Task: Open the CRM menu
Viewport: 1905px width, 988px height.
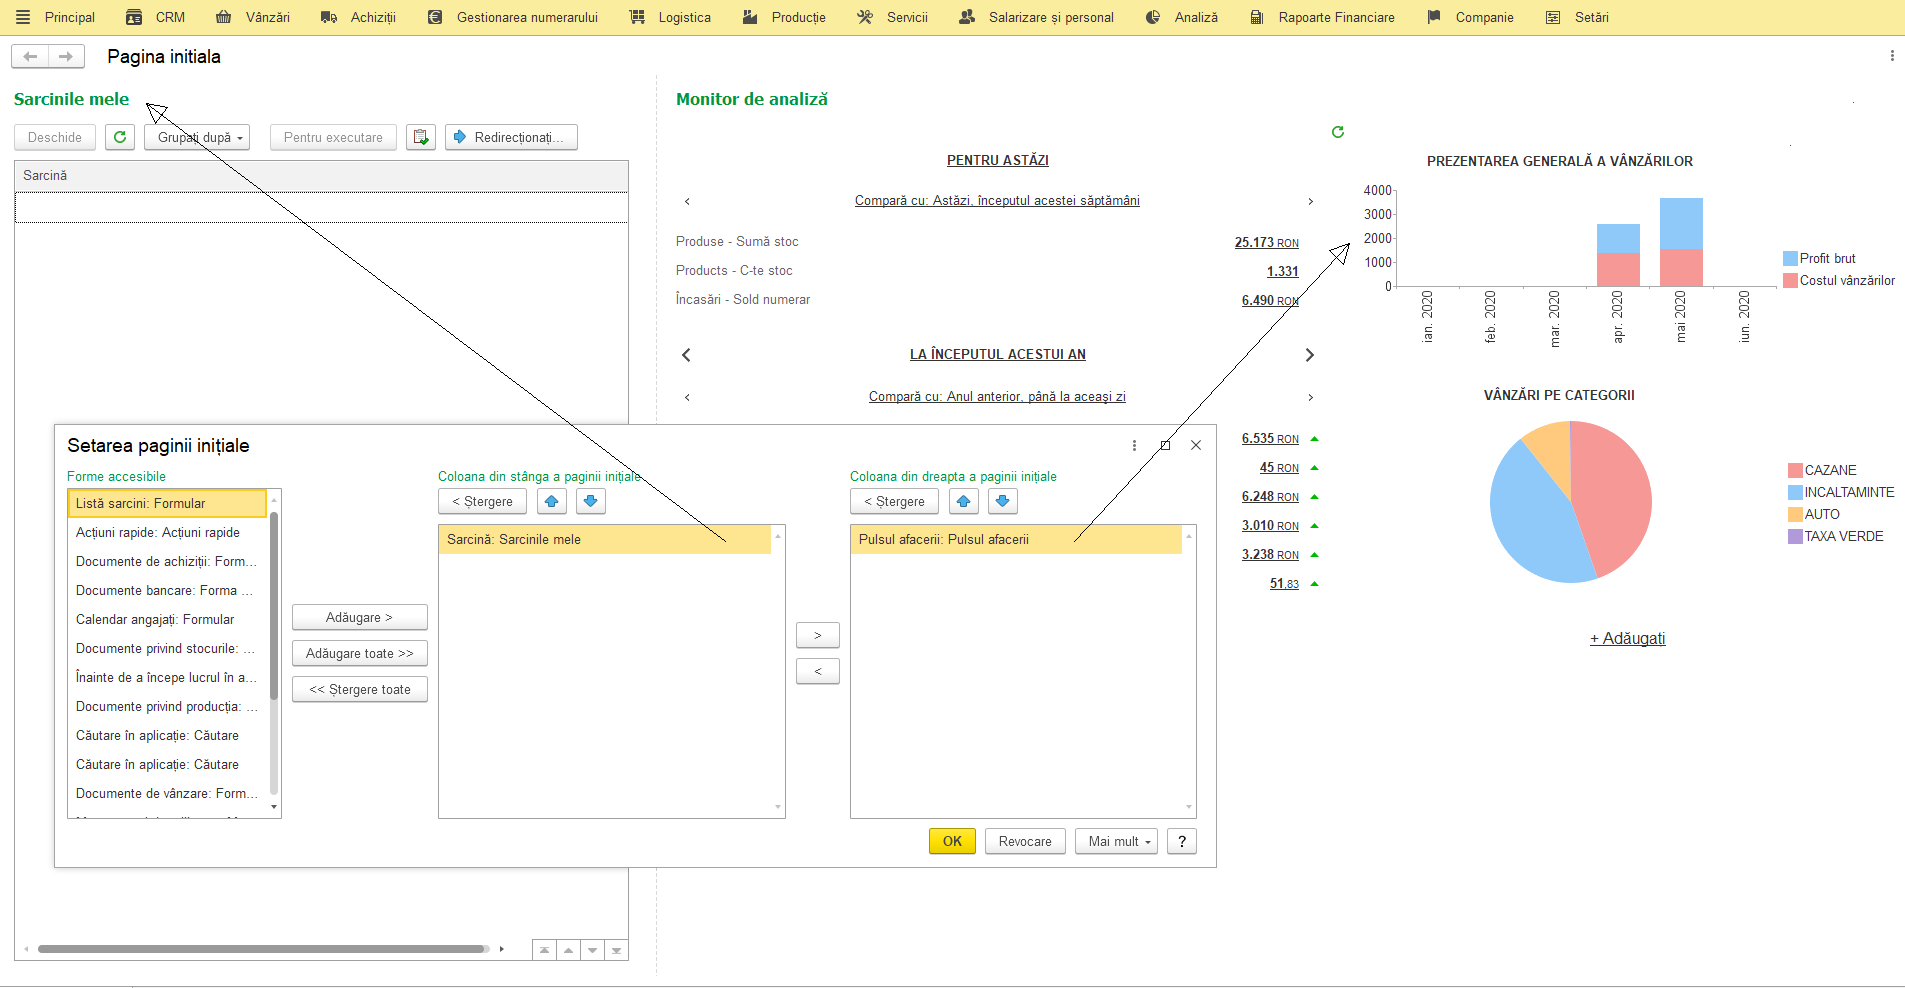Action: point(156,17)
